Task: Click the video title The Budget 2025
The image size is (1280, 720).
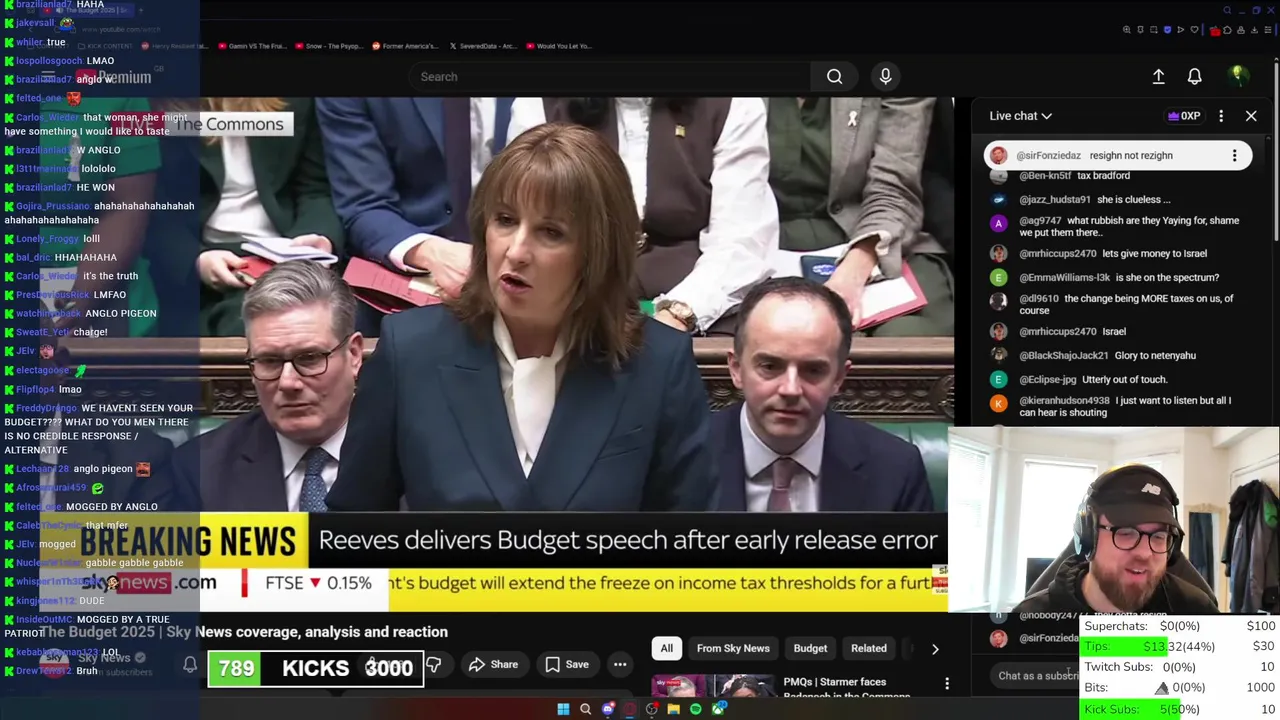Action: (x=243, y=632)
